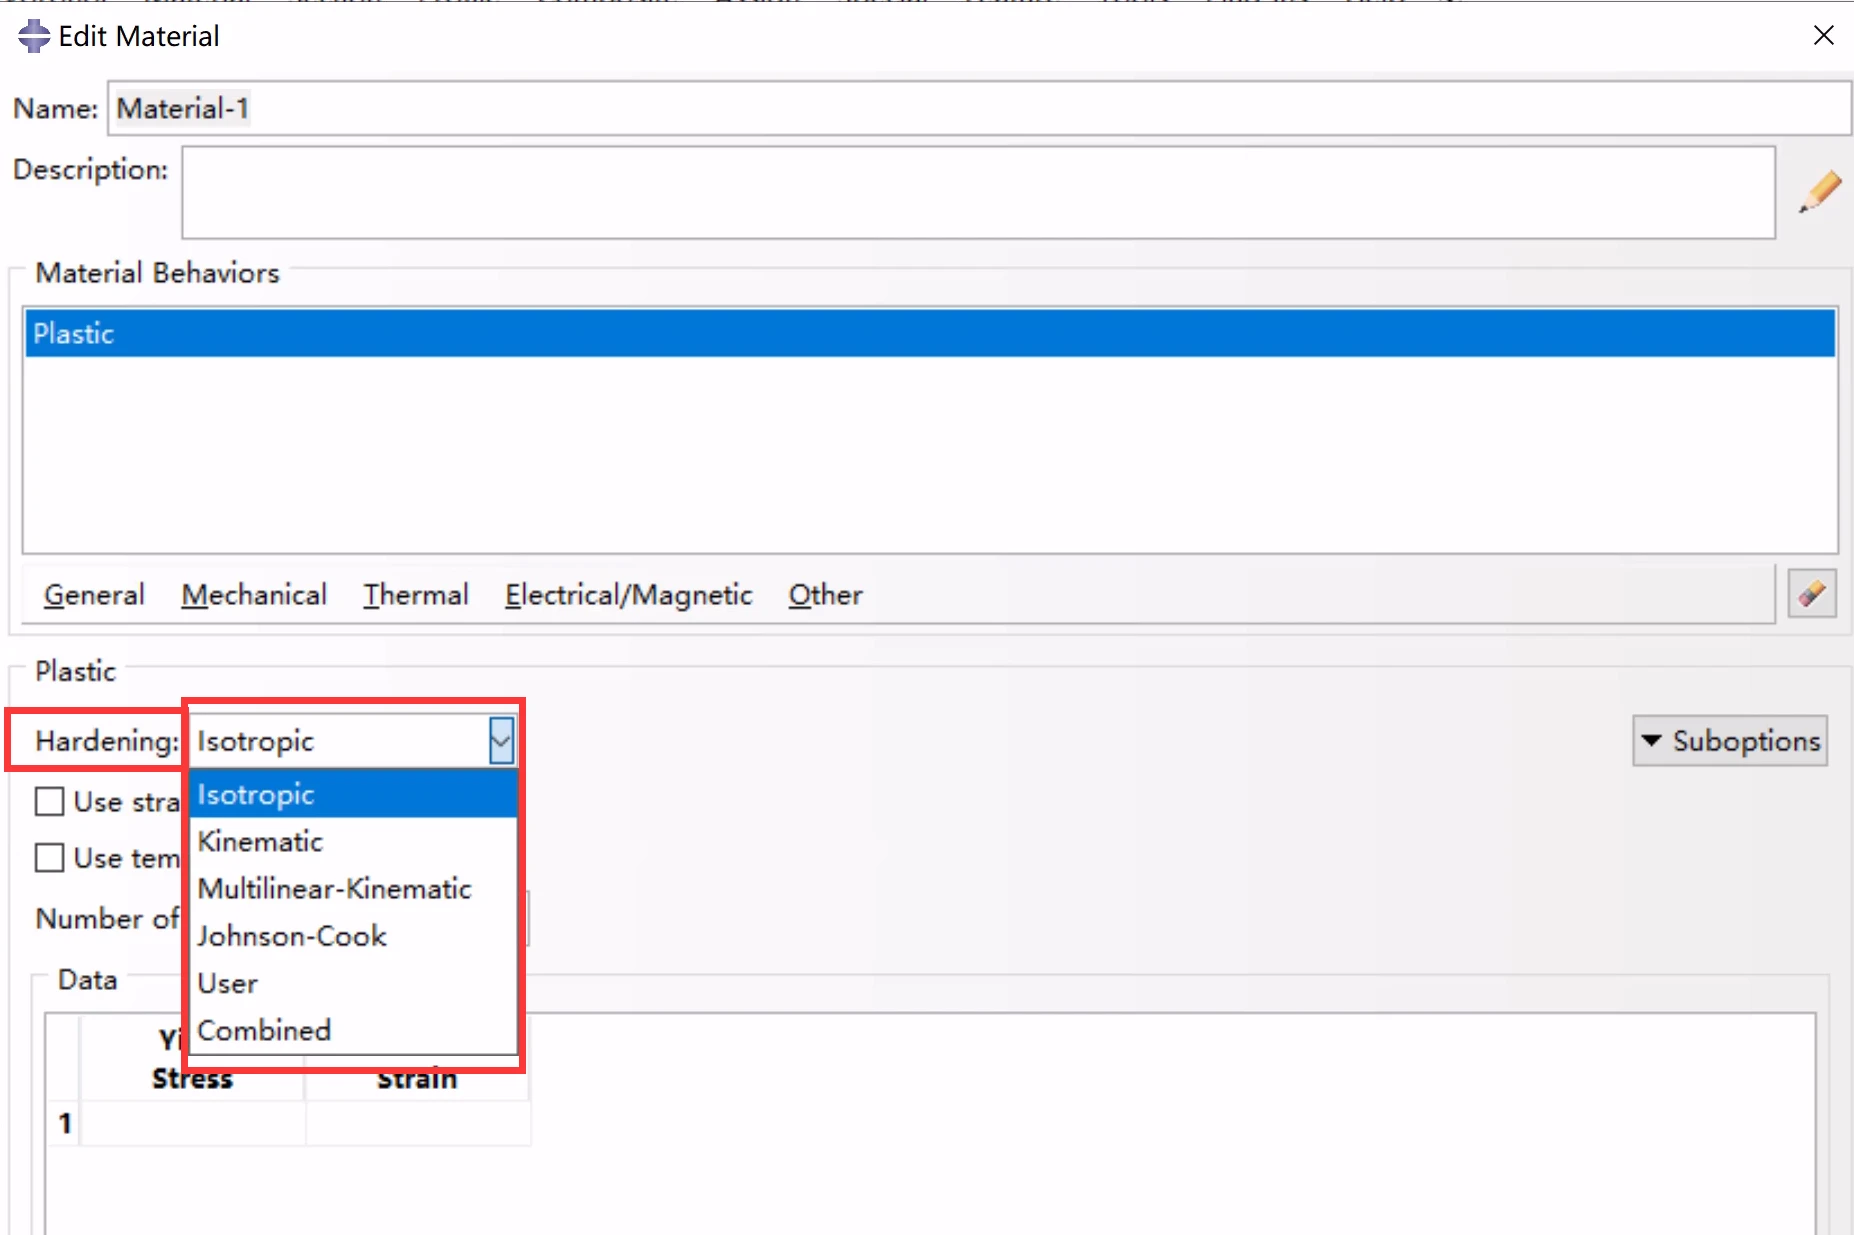Open the Other menu
The width and height of the screenshot is (1854, 1235).
click(825, 595)
